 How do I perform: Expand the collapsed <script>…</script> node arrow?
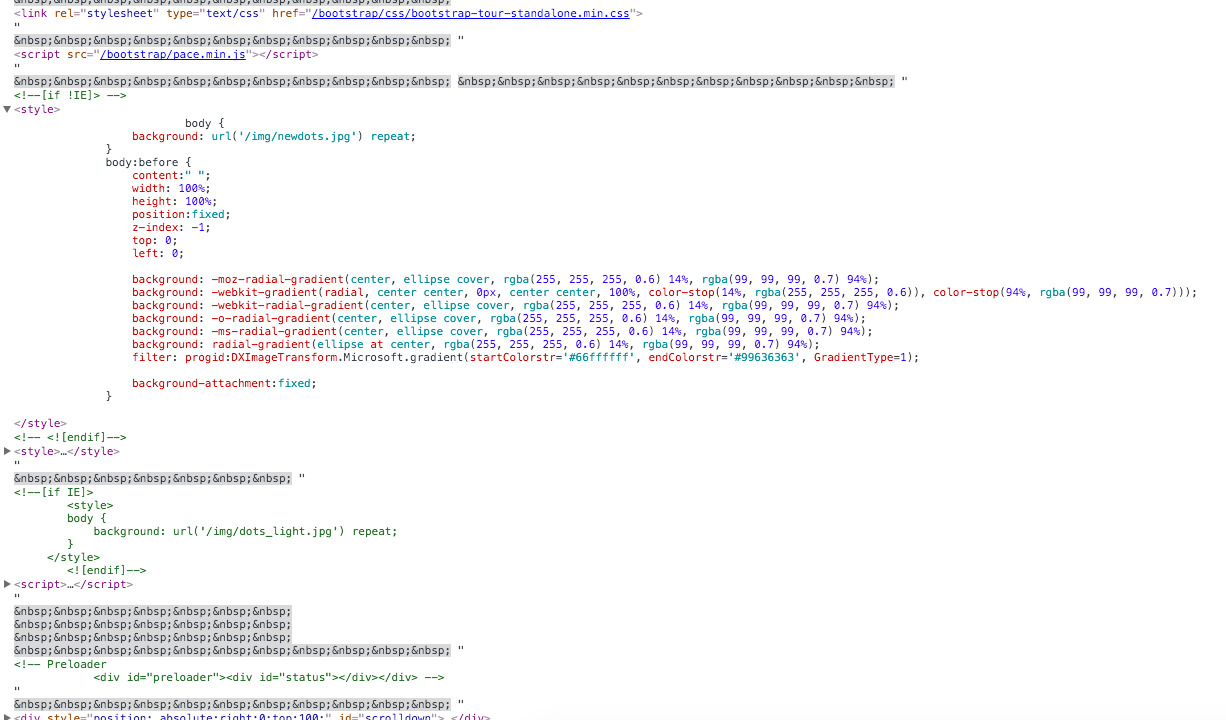pyautogui.click(x=7, y=584)
